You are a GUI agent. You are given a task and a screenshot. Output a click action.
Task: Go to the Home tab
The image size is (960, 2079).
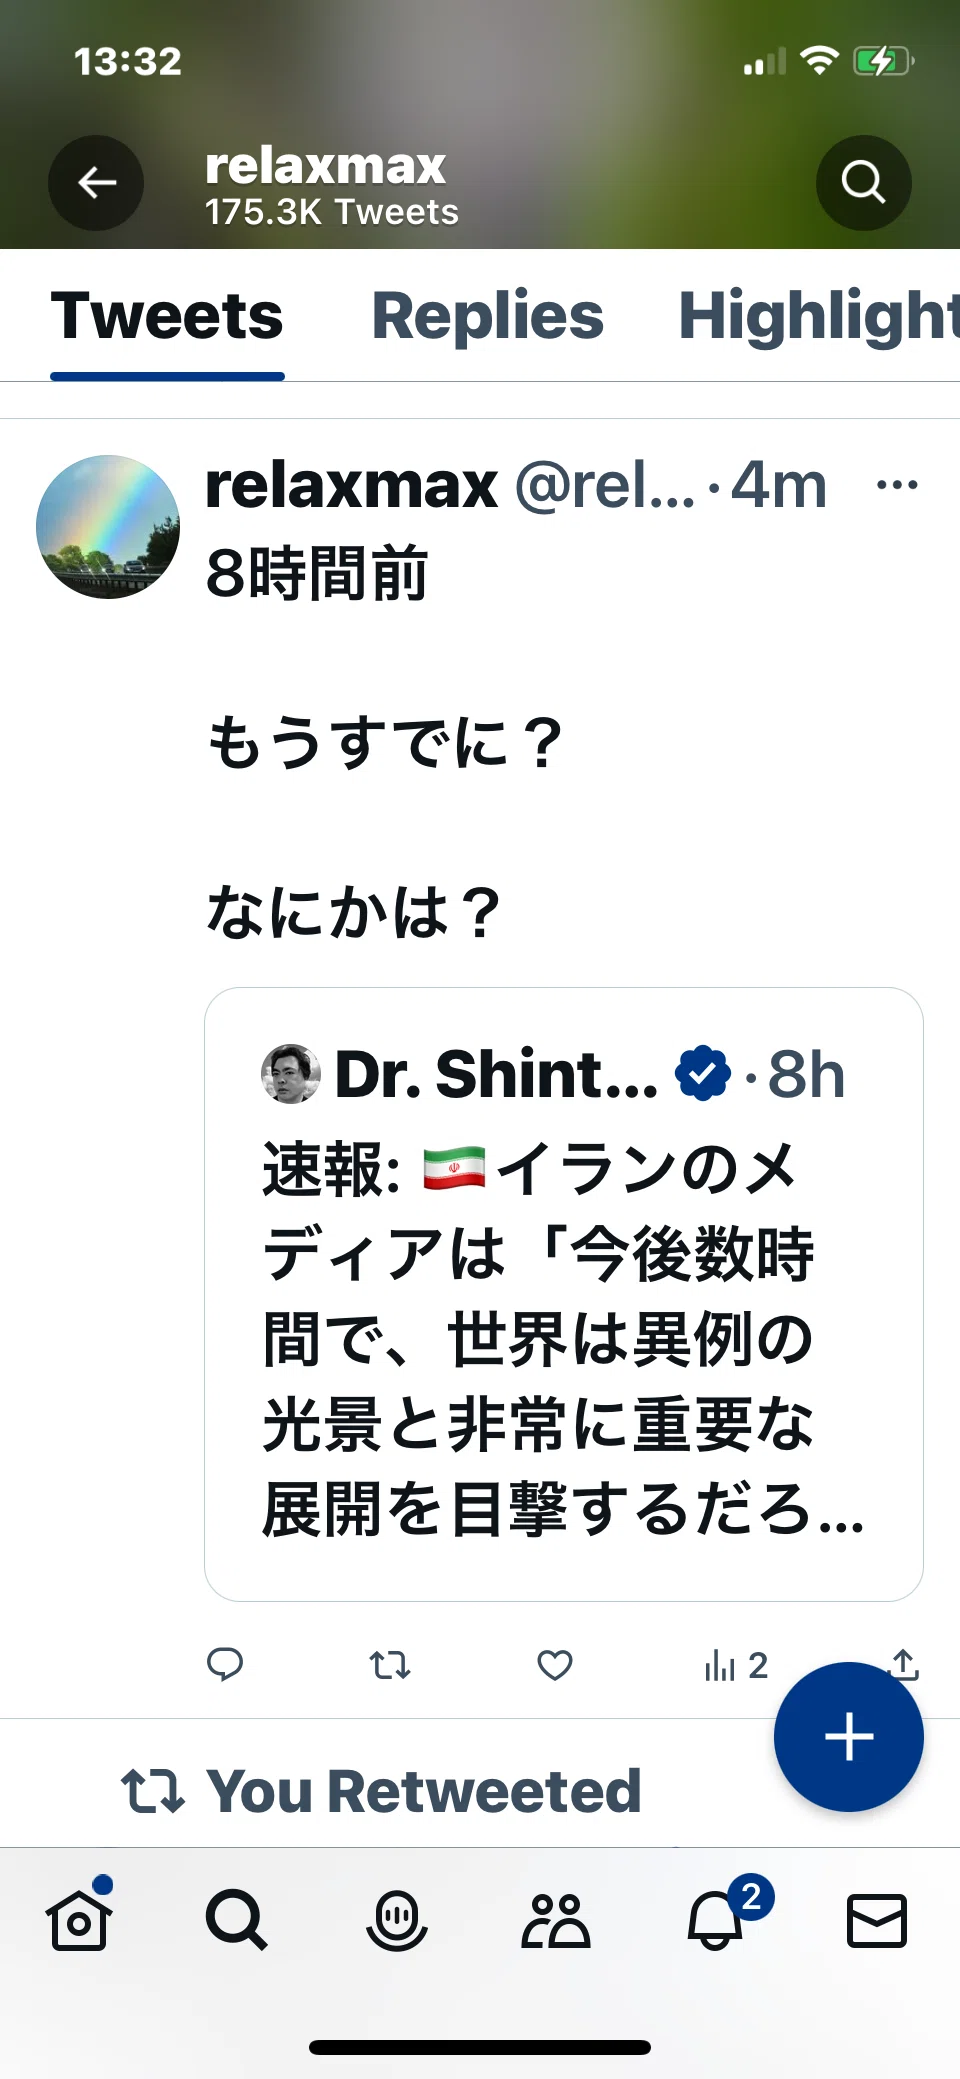click(79, 1918)
